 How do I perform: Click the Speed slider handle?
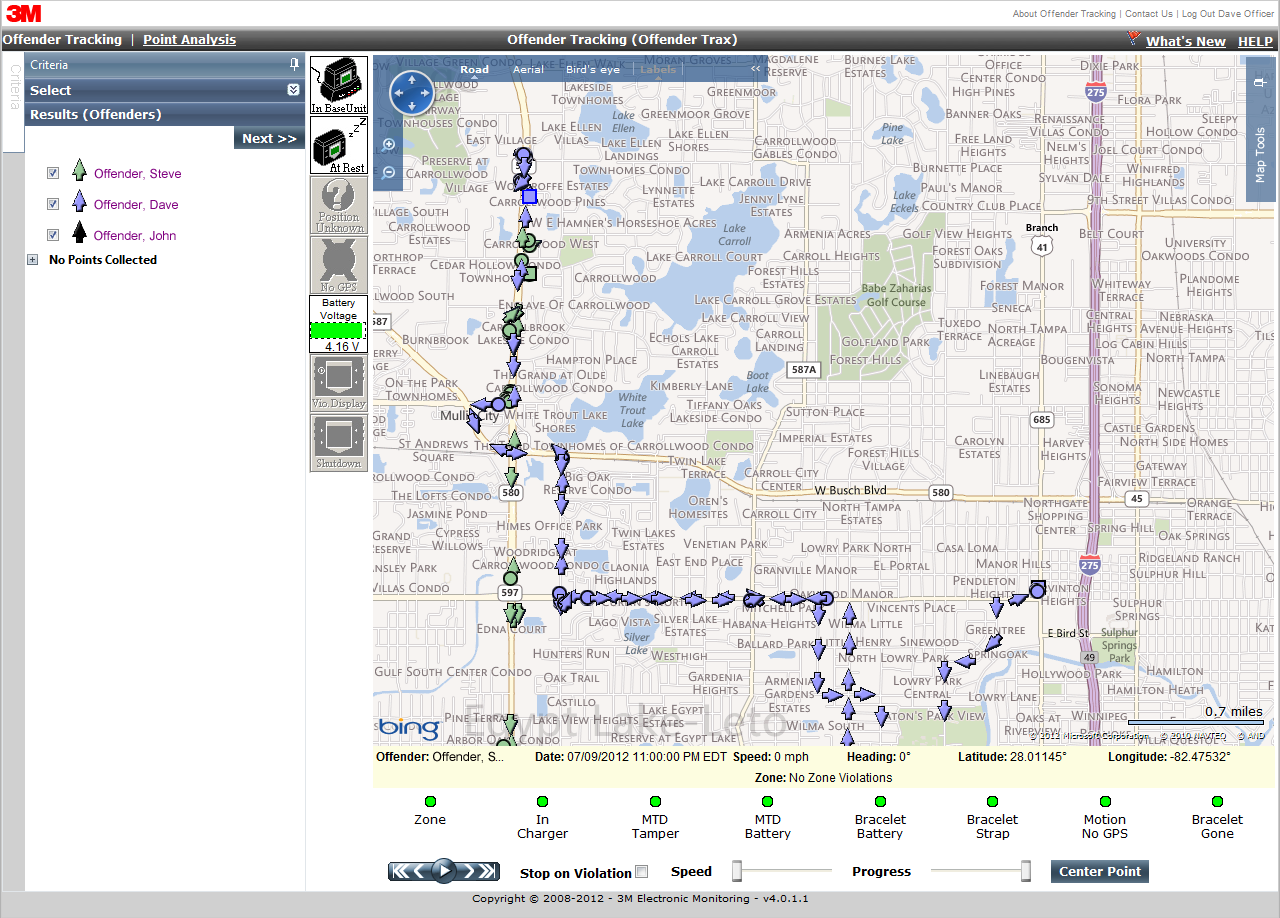(737, 871)
